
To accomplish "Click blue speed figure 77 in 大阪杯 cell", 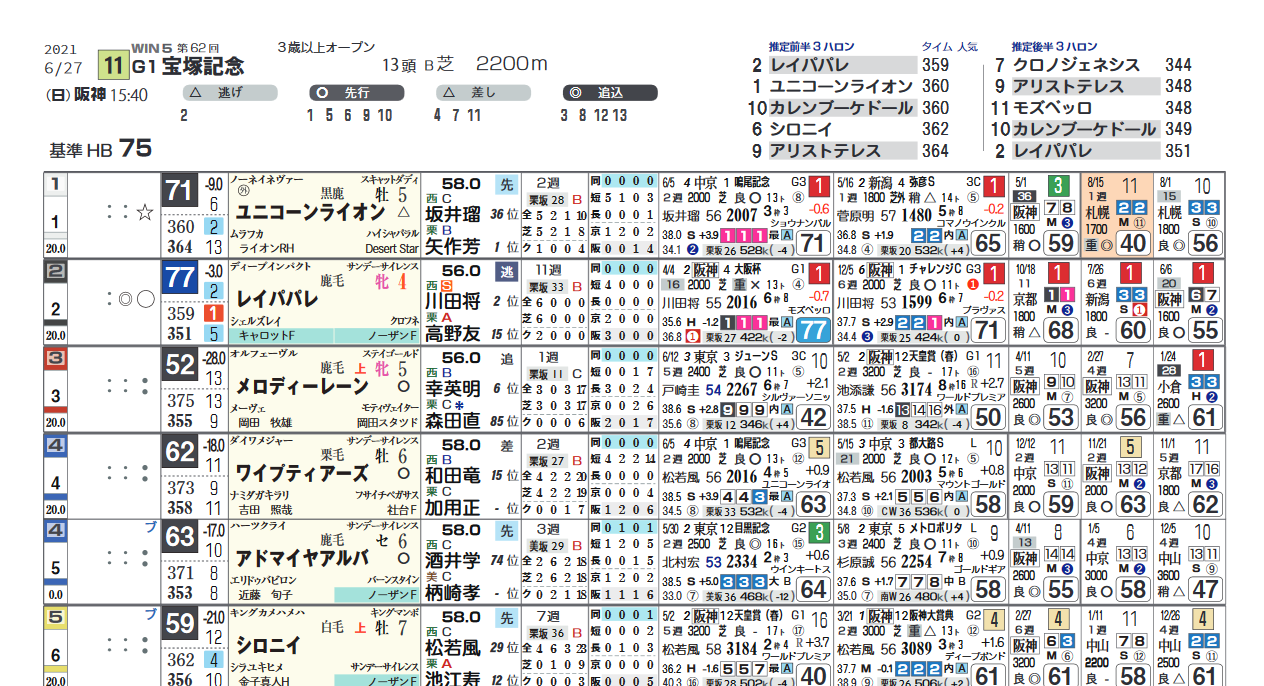I will (813, 330).
